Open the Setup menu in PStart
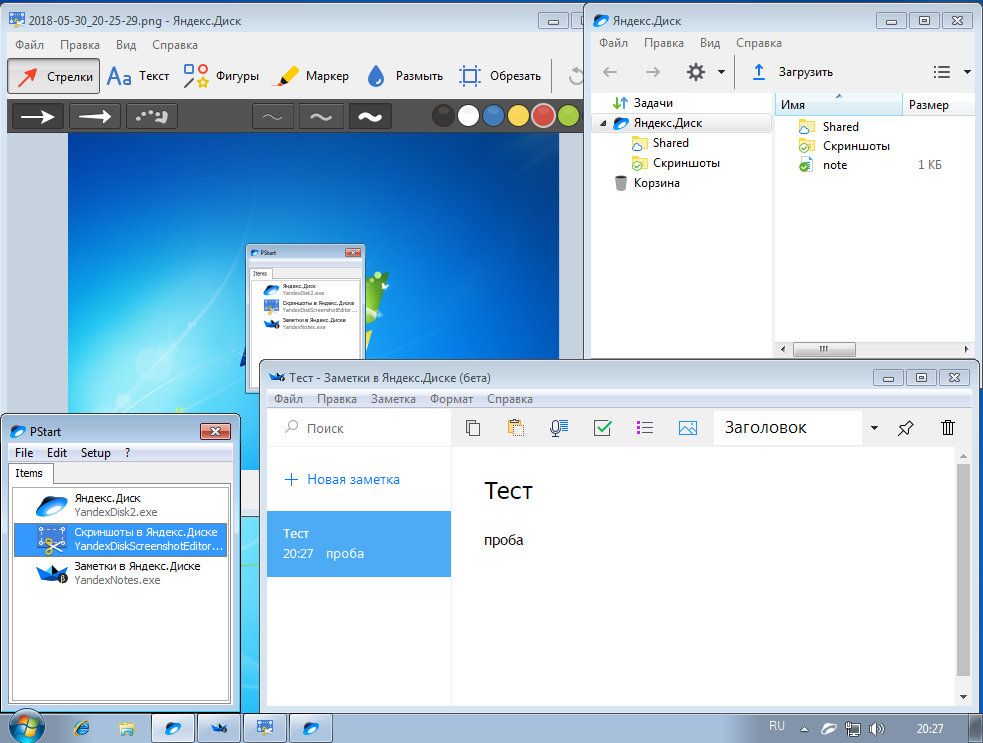 pos(95,453)
